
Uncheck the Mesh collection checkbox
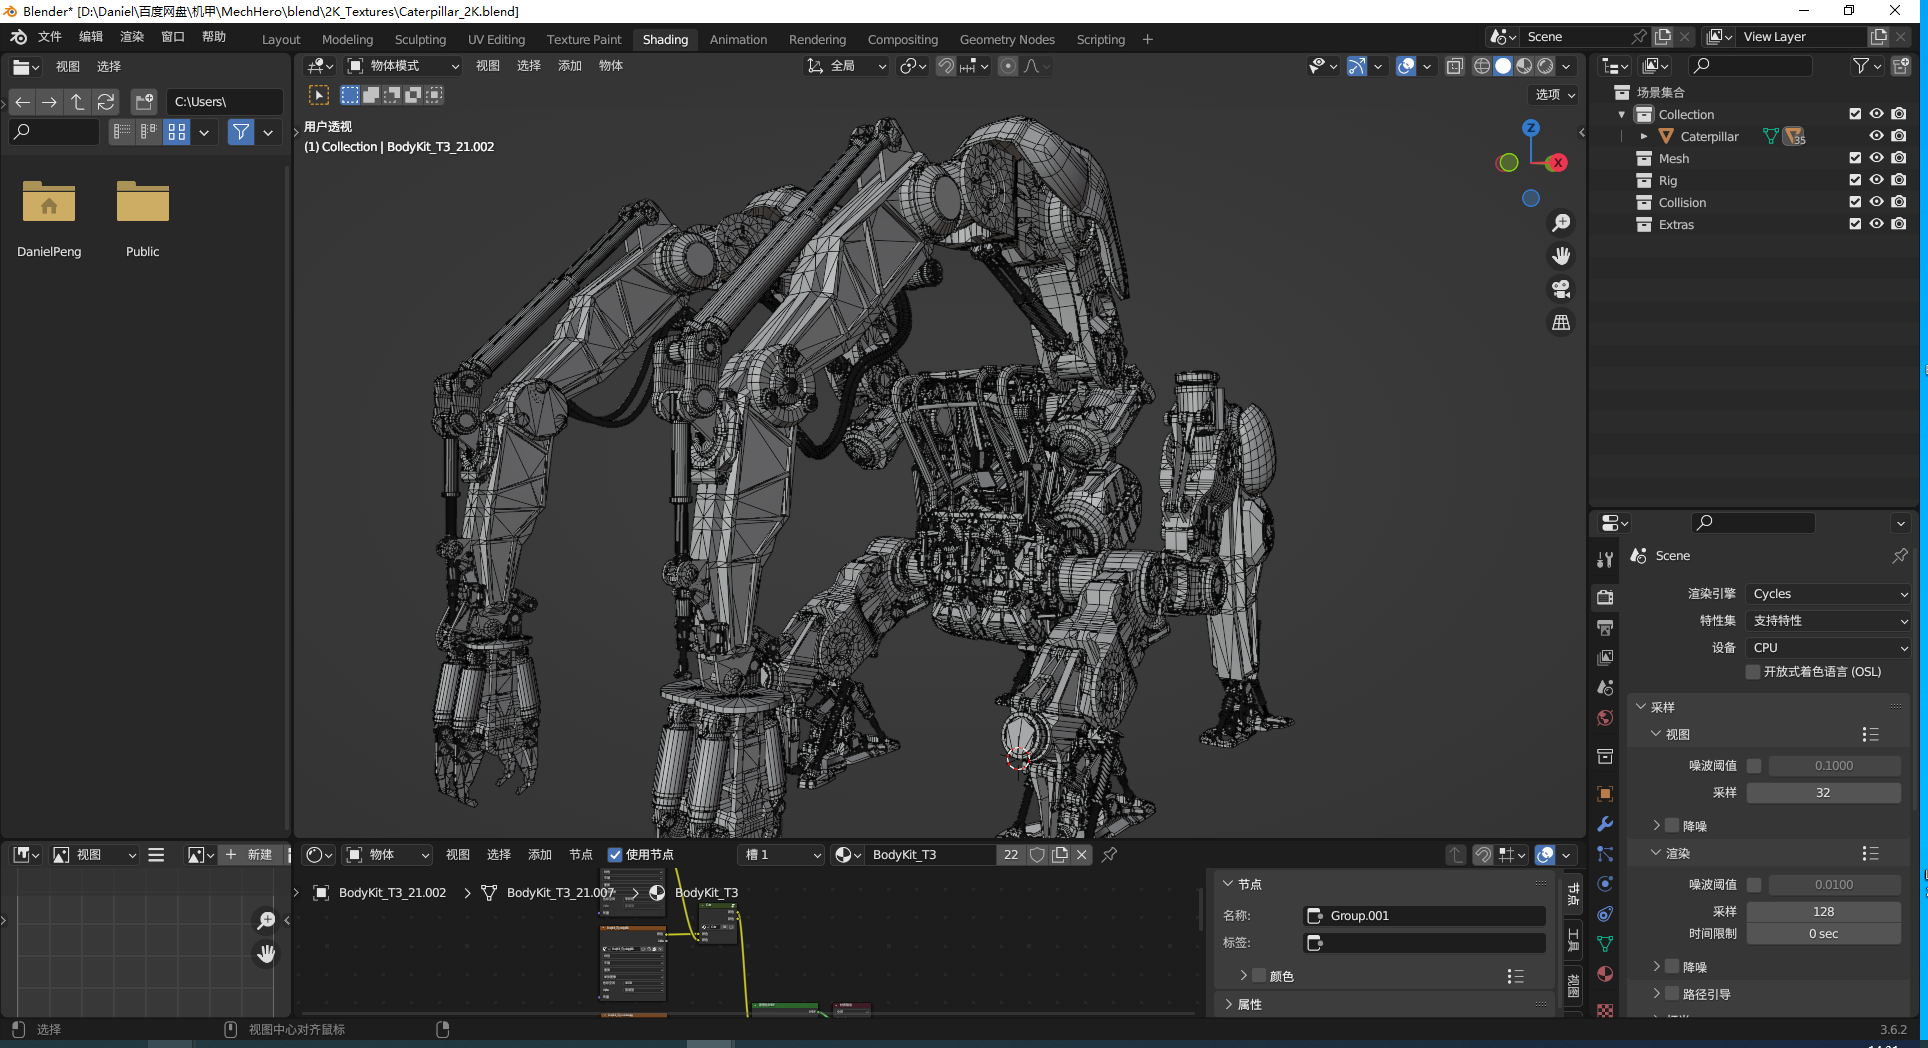pyautogui.click(x=1855, y=159)
